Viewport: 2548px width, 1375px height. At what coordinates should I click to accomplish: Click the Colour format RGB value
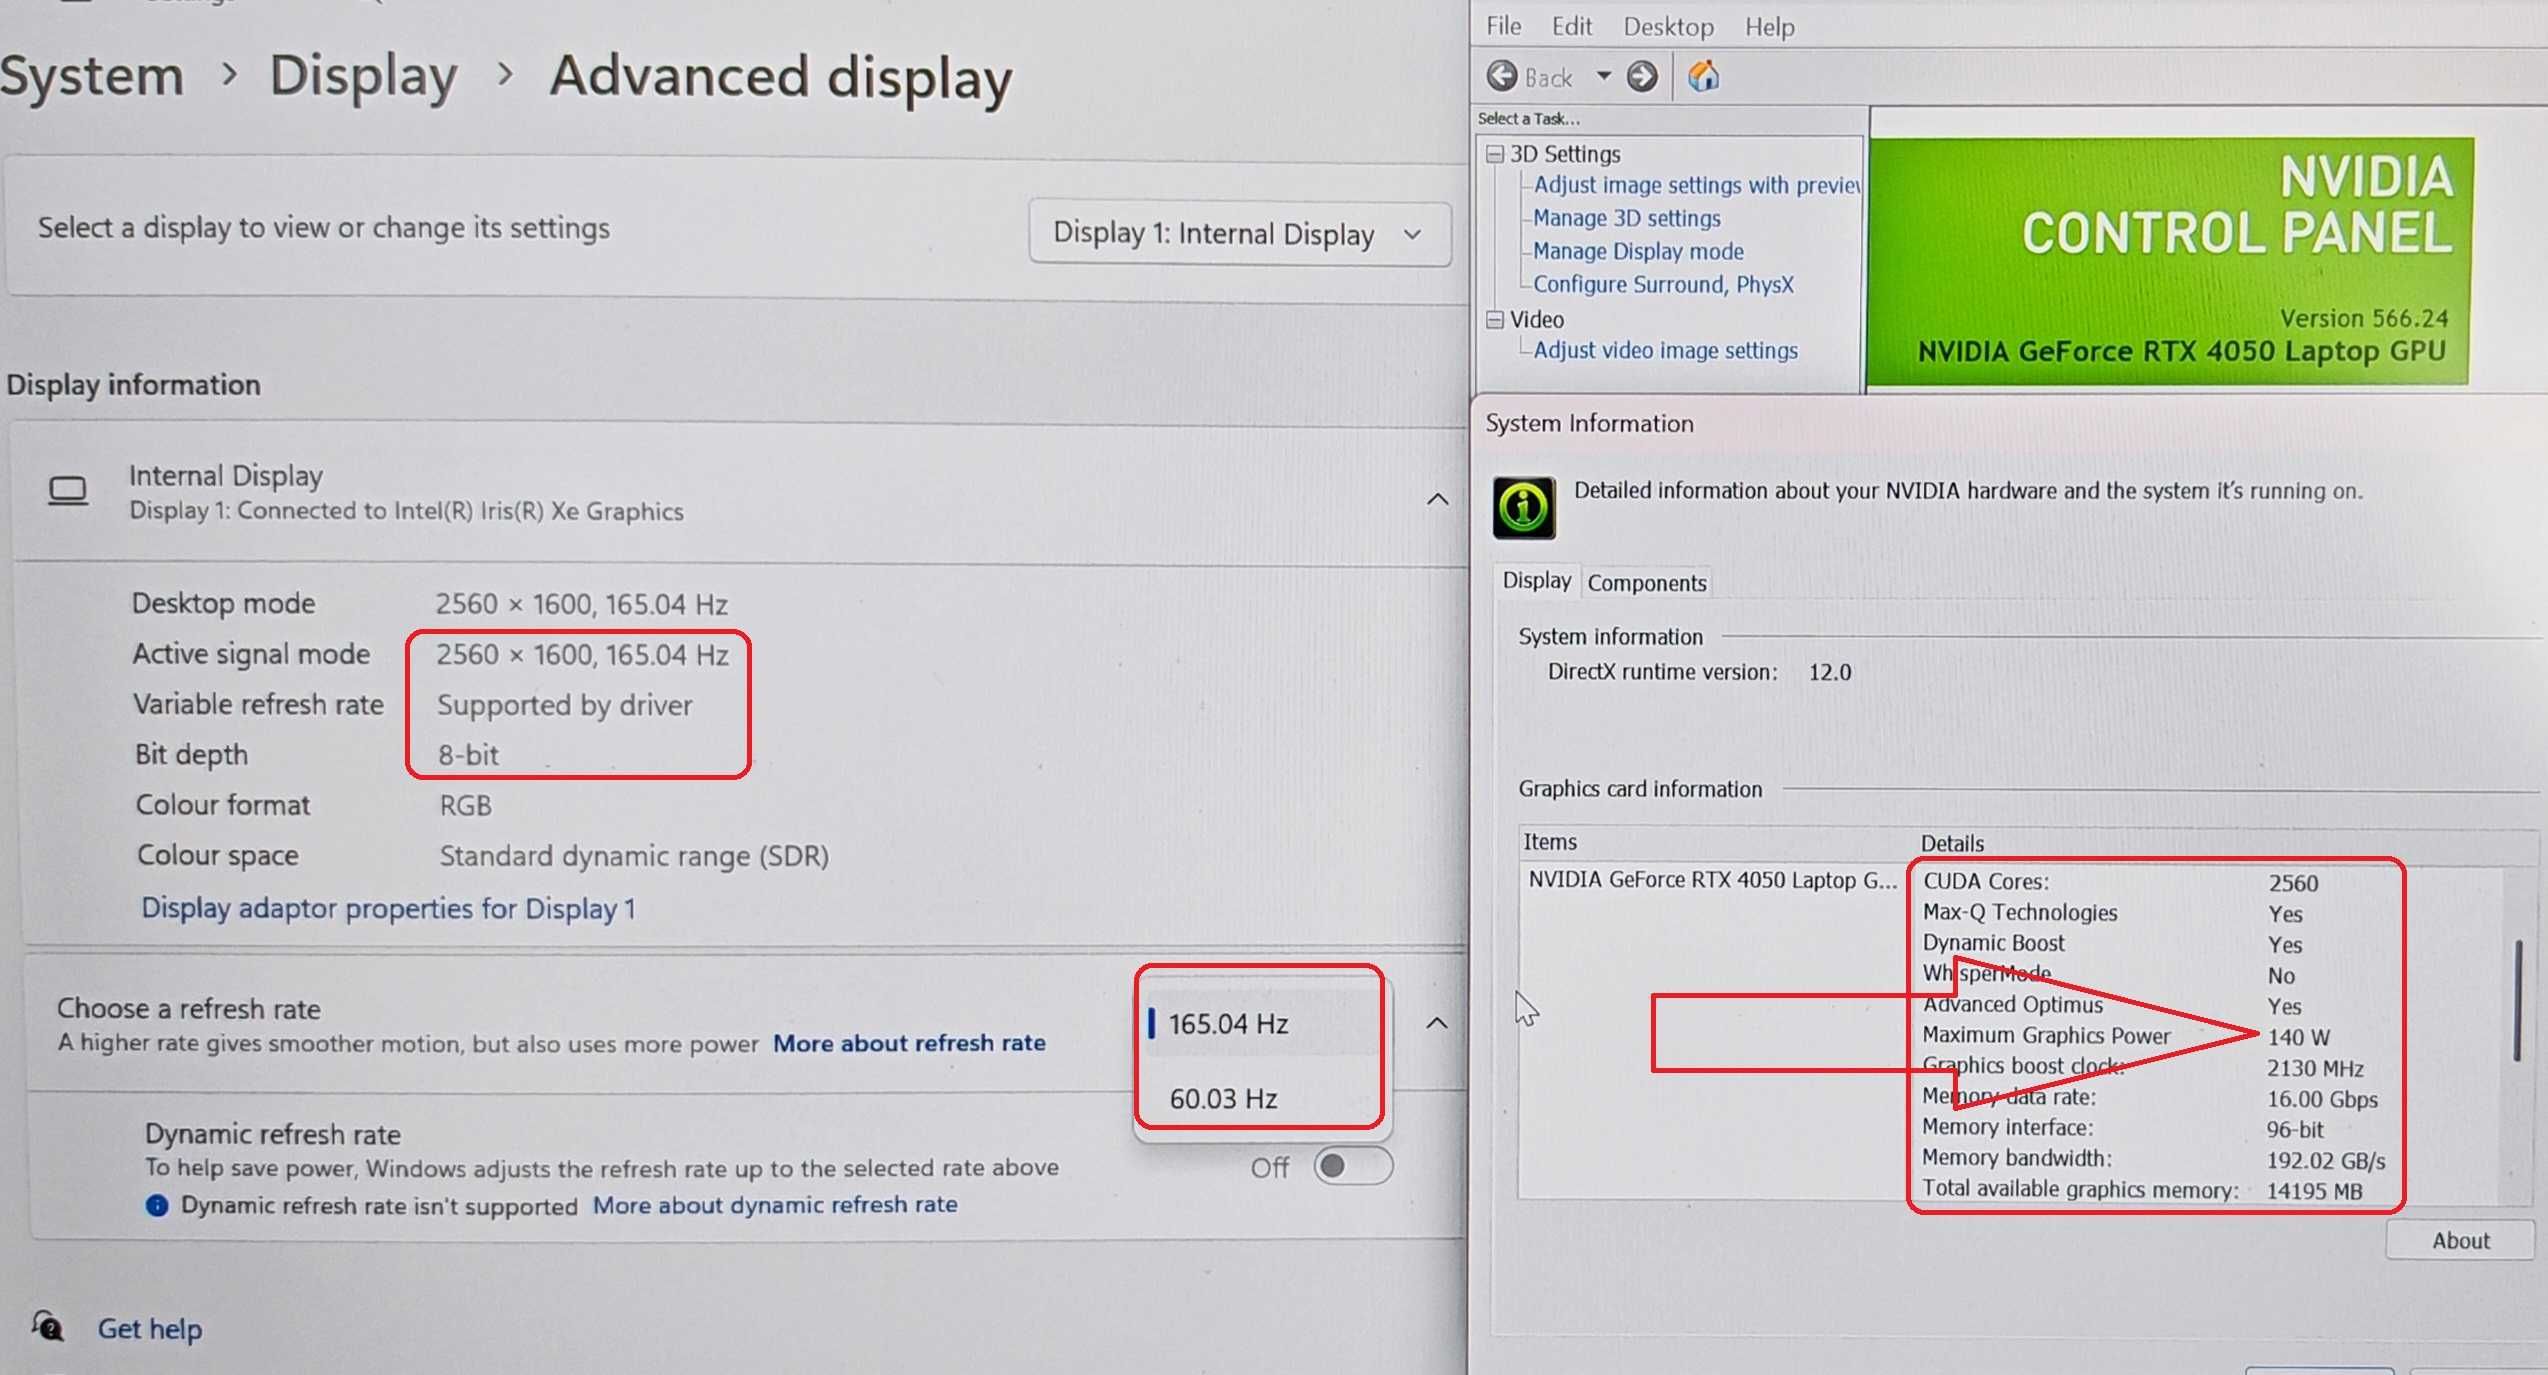point(466,805)
